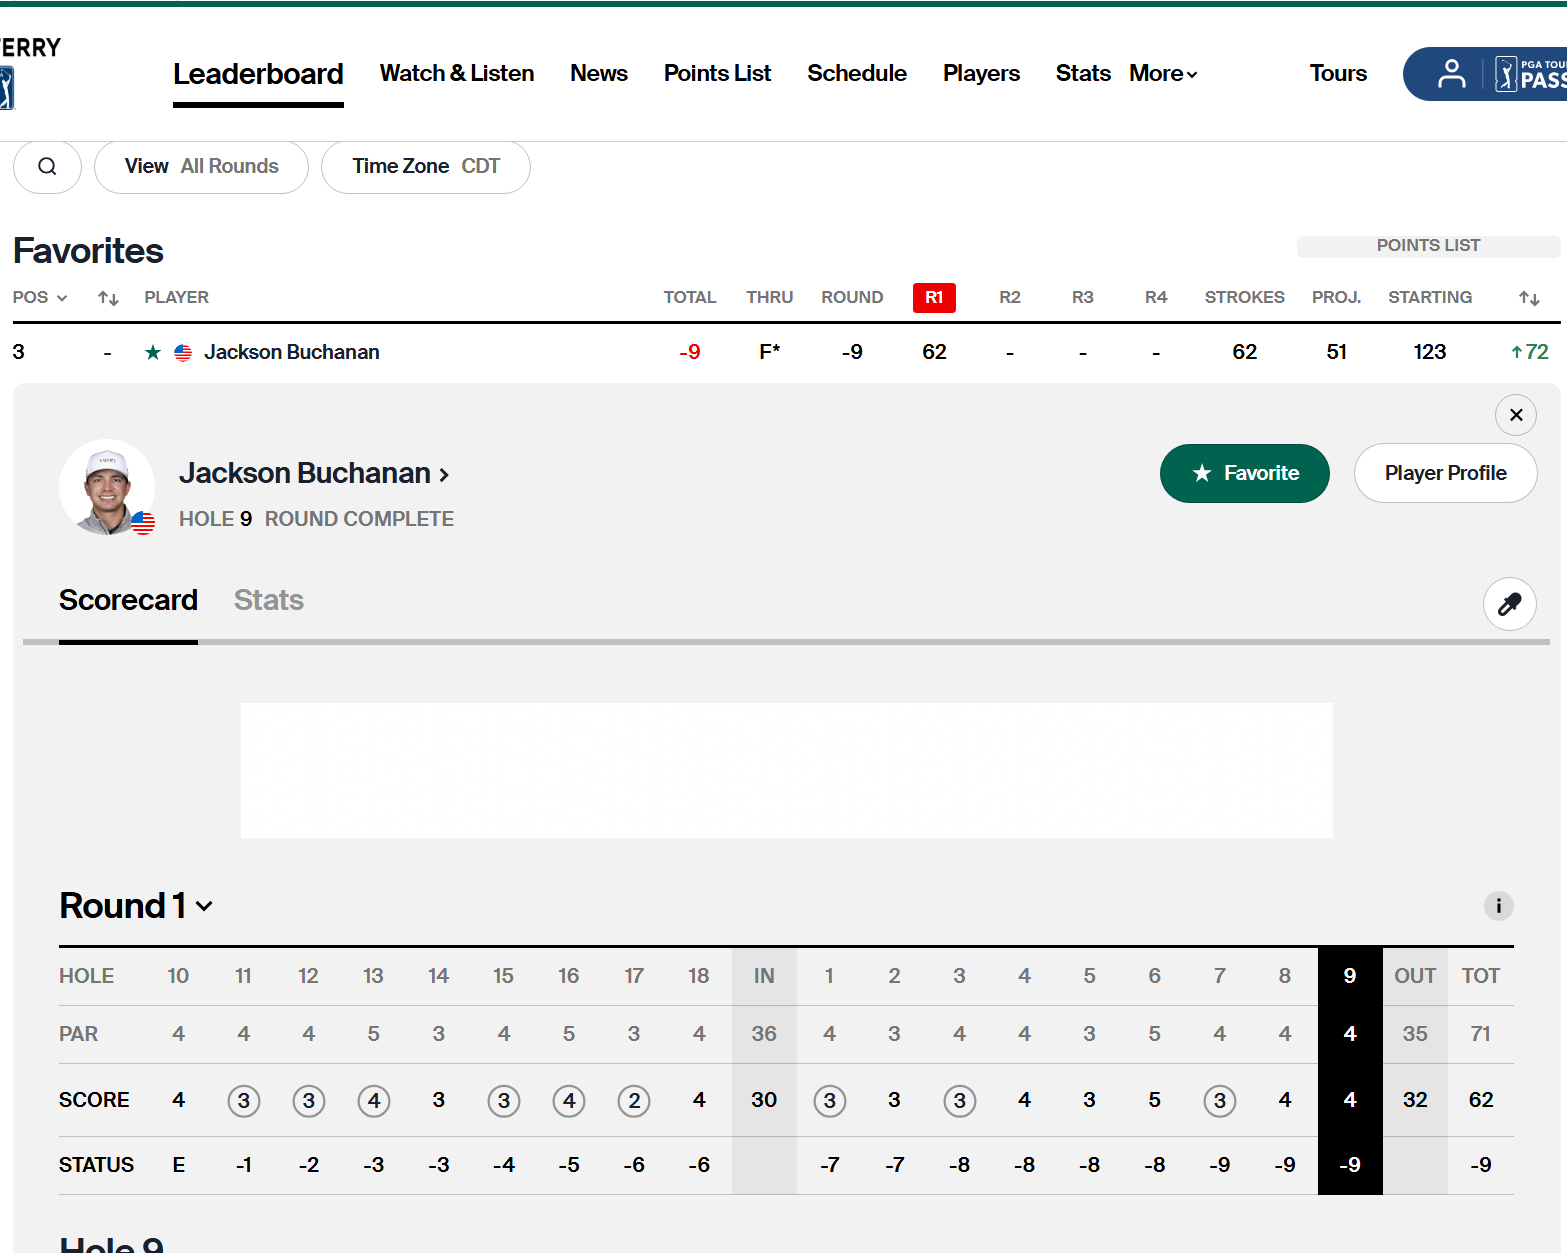Click Jackson Buchanan in the favorites row

[292, 352]
